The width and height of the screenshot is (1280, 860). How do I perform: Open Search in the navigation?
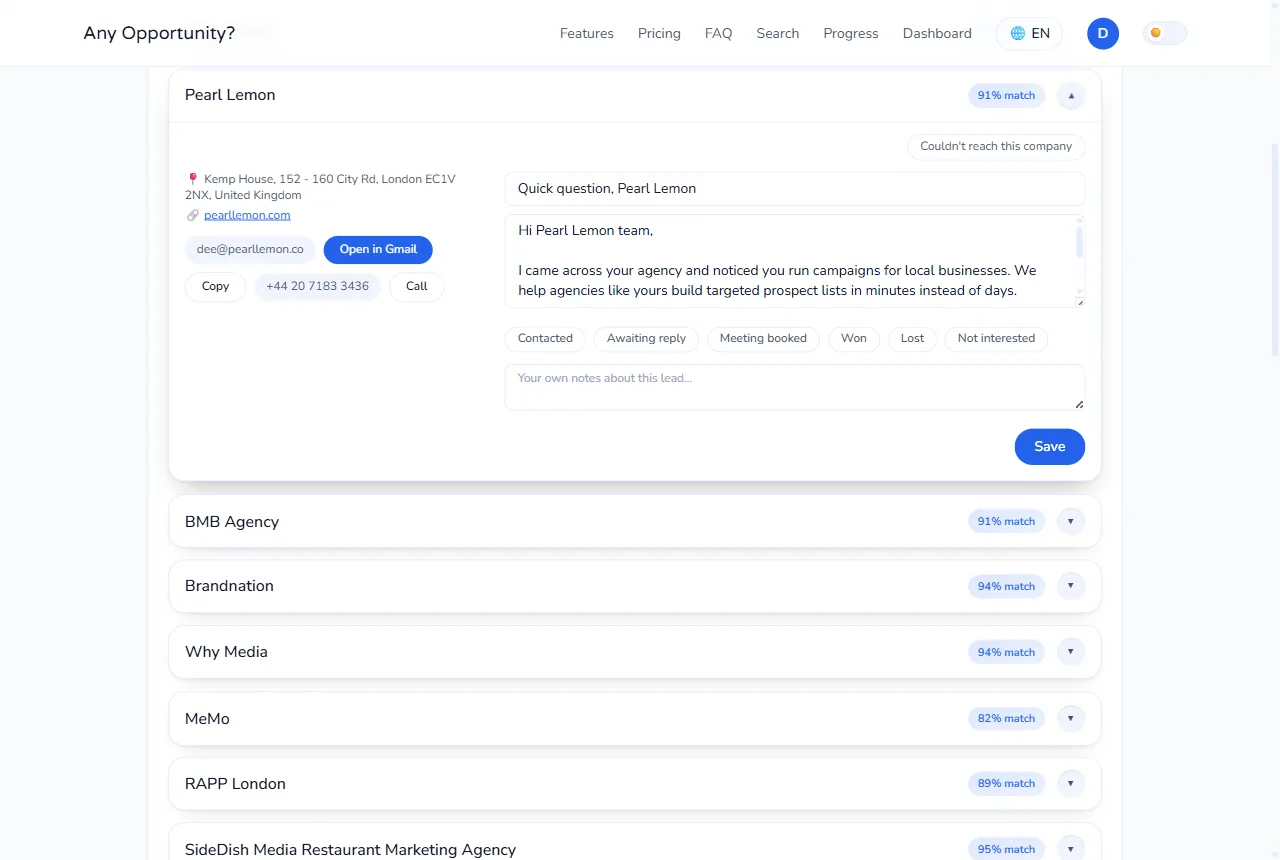click(x=778, y=33)
